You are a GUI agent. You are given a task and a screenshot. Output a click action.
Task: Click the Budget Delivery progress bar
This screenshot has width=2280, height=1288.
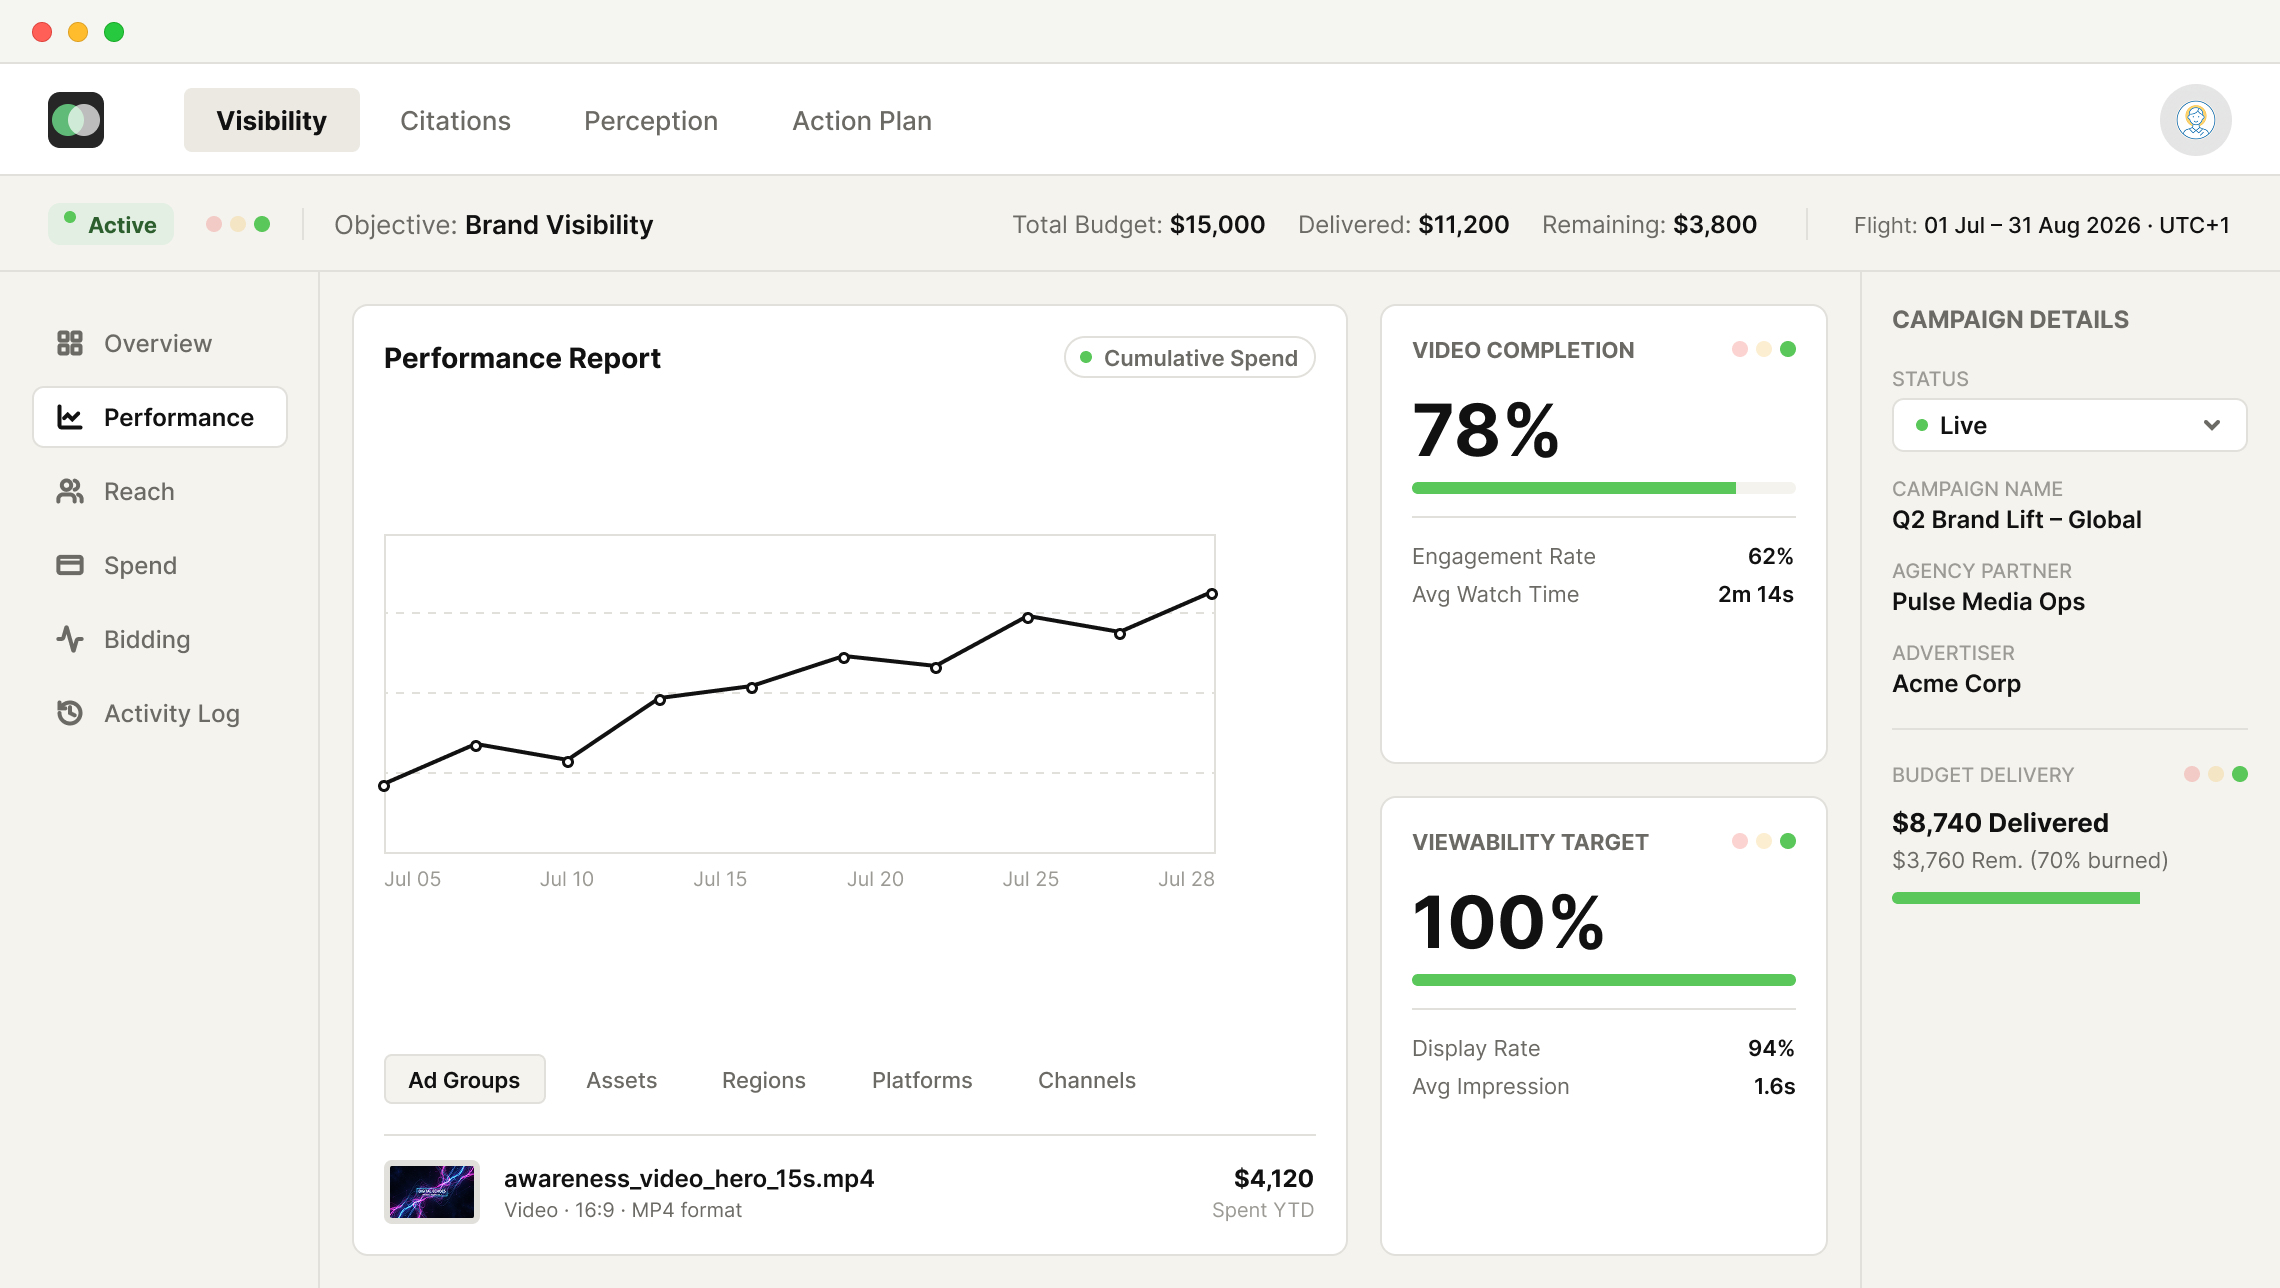coord(2016,898)
